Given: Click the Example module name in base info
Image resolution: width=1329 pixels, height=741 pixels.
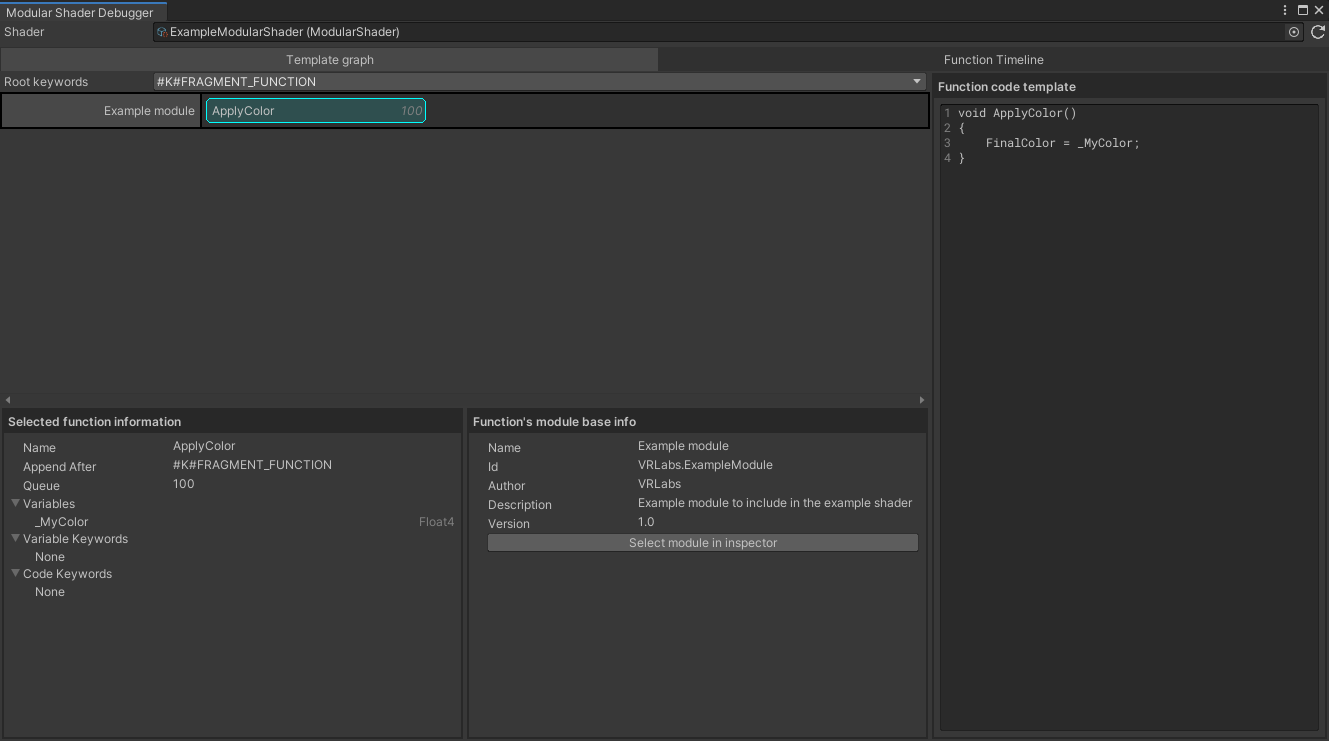Looking at the screenshot, I should click(x=683, y=446).
